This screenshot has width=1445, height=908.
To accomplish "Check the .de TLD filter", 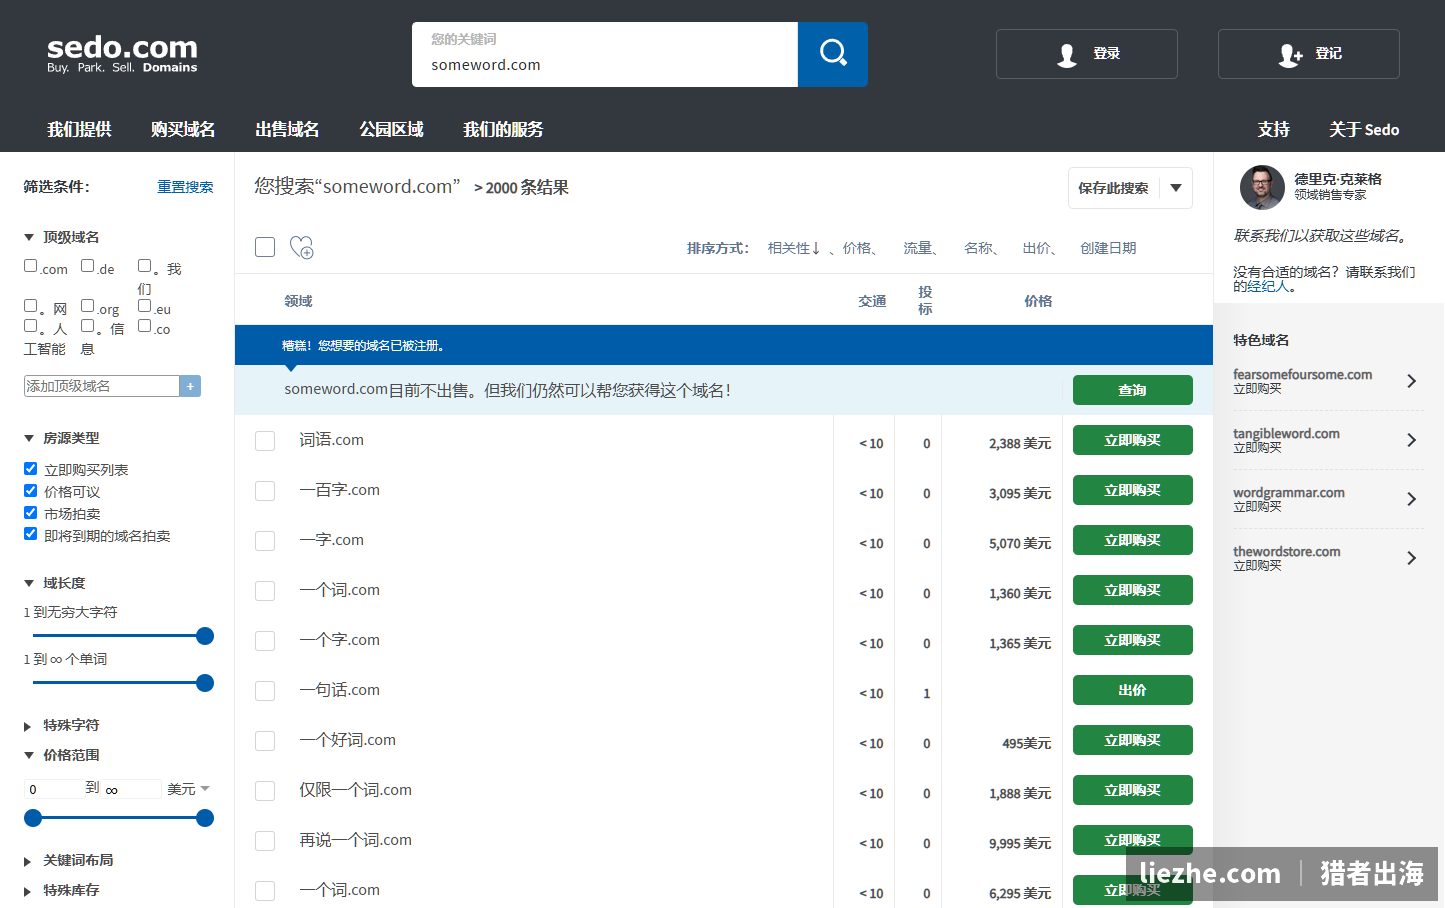I will tap(88, 266).
